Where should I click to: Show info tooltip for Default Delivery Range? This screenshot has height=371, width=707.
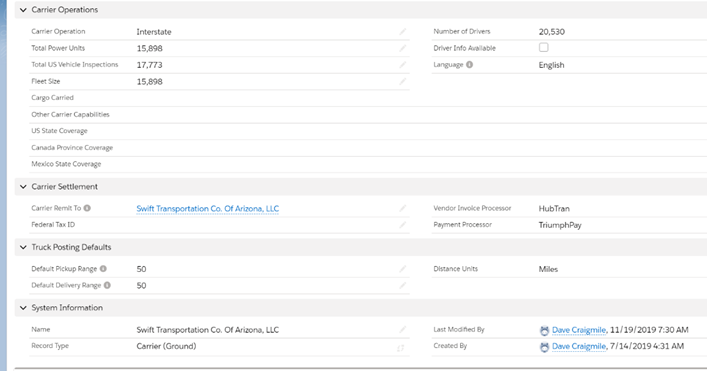[x=107, y=285]
